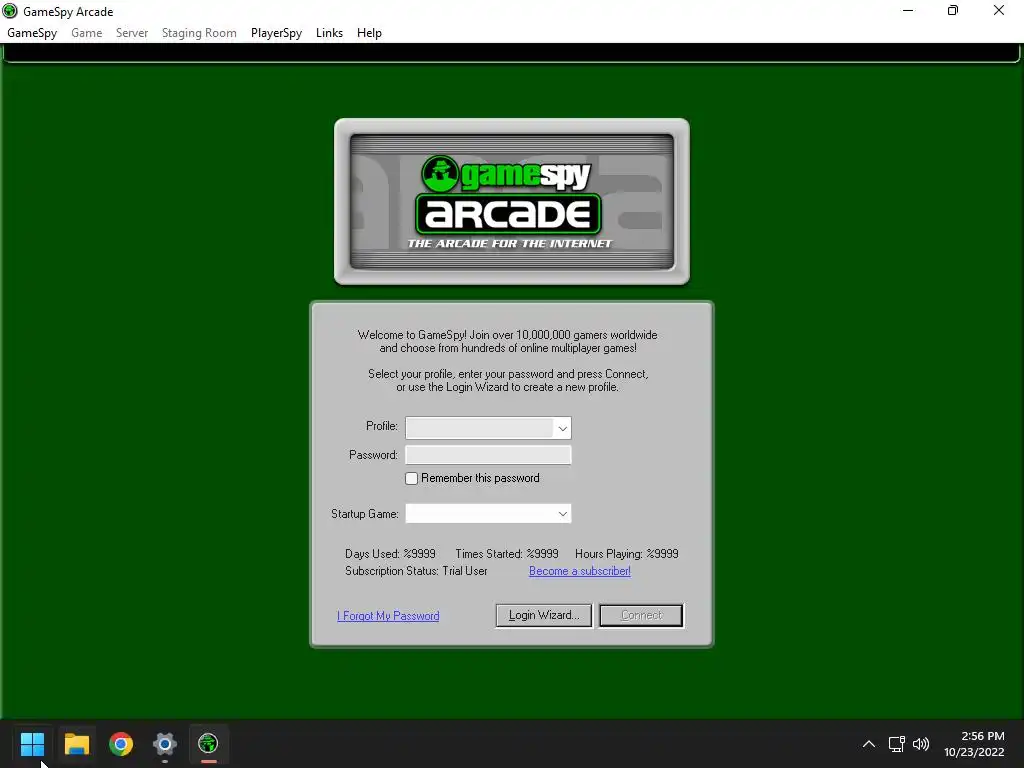Close the GameSpy Arcade window
This screenshot has height=768, width=1024.
click(999, 10)
